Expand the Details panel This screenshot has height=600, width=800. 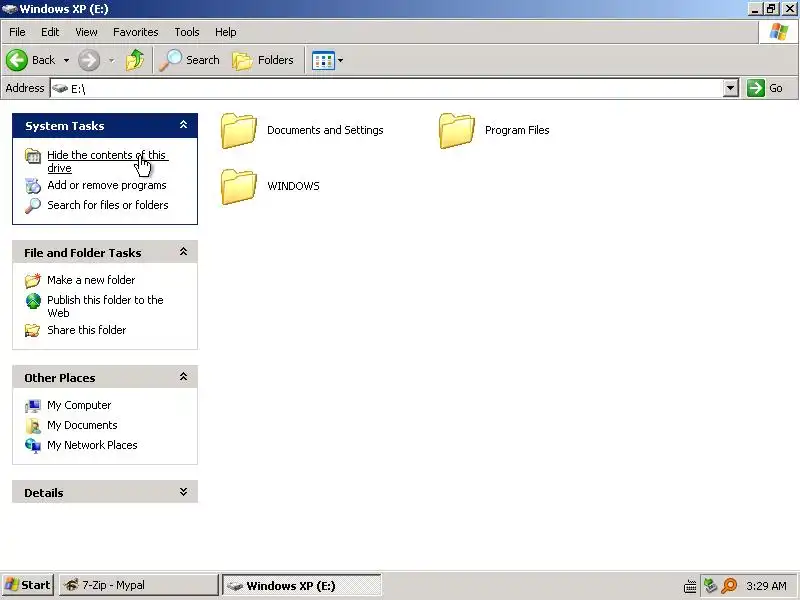click(x=183, y=492)
